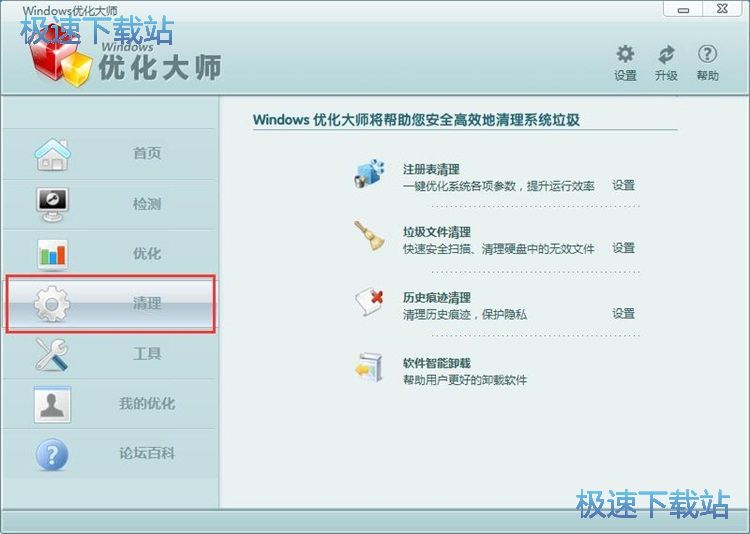
Task: Click the 升级 label in the header
Action: pos(666,76)
